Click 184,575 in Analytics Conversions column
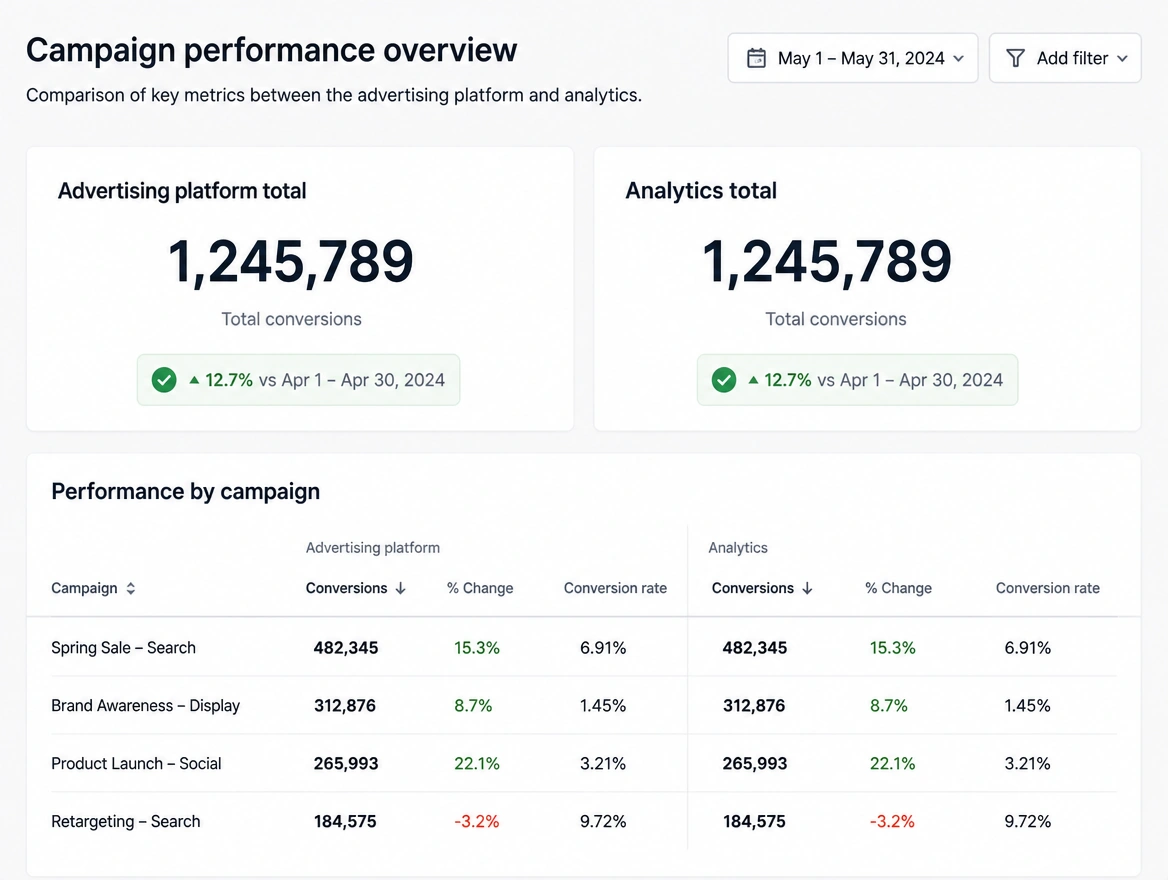Image resolution: width=1168 pixels, height=880 pixels. (754, 822)
